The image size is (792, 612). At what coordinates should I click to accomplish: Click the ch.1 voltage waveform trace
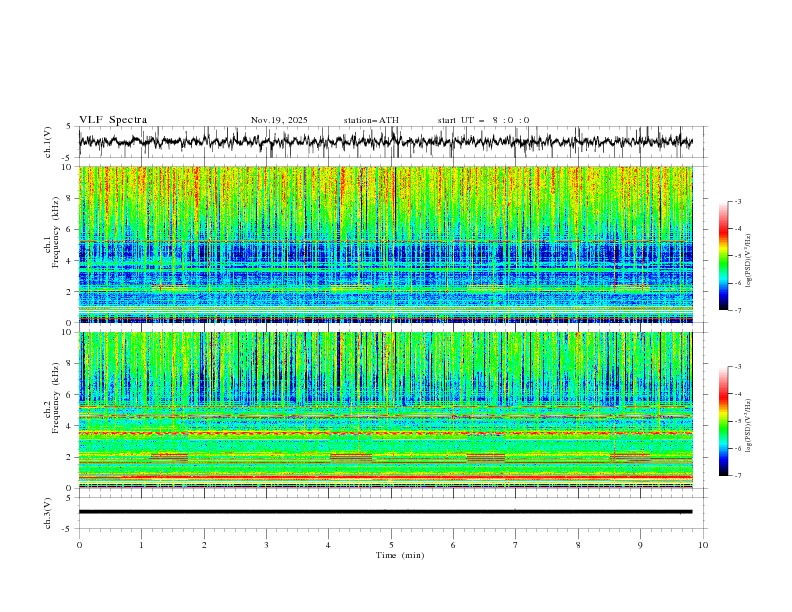click(x=385, y=142)
